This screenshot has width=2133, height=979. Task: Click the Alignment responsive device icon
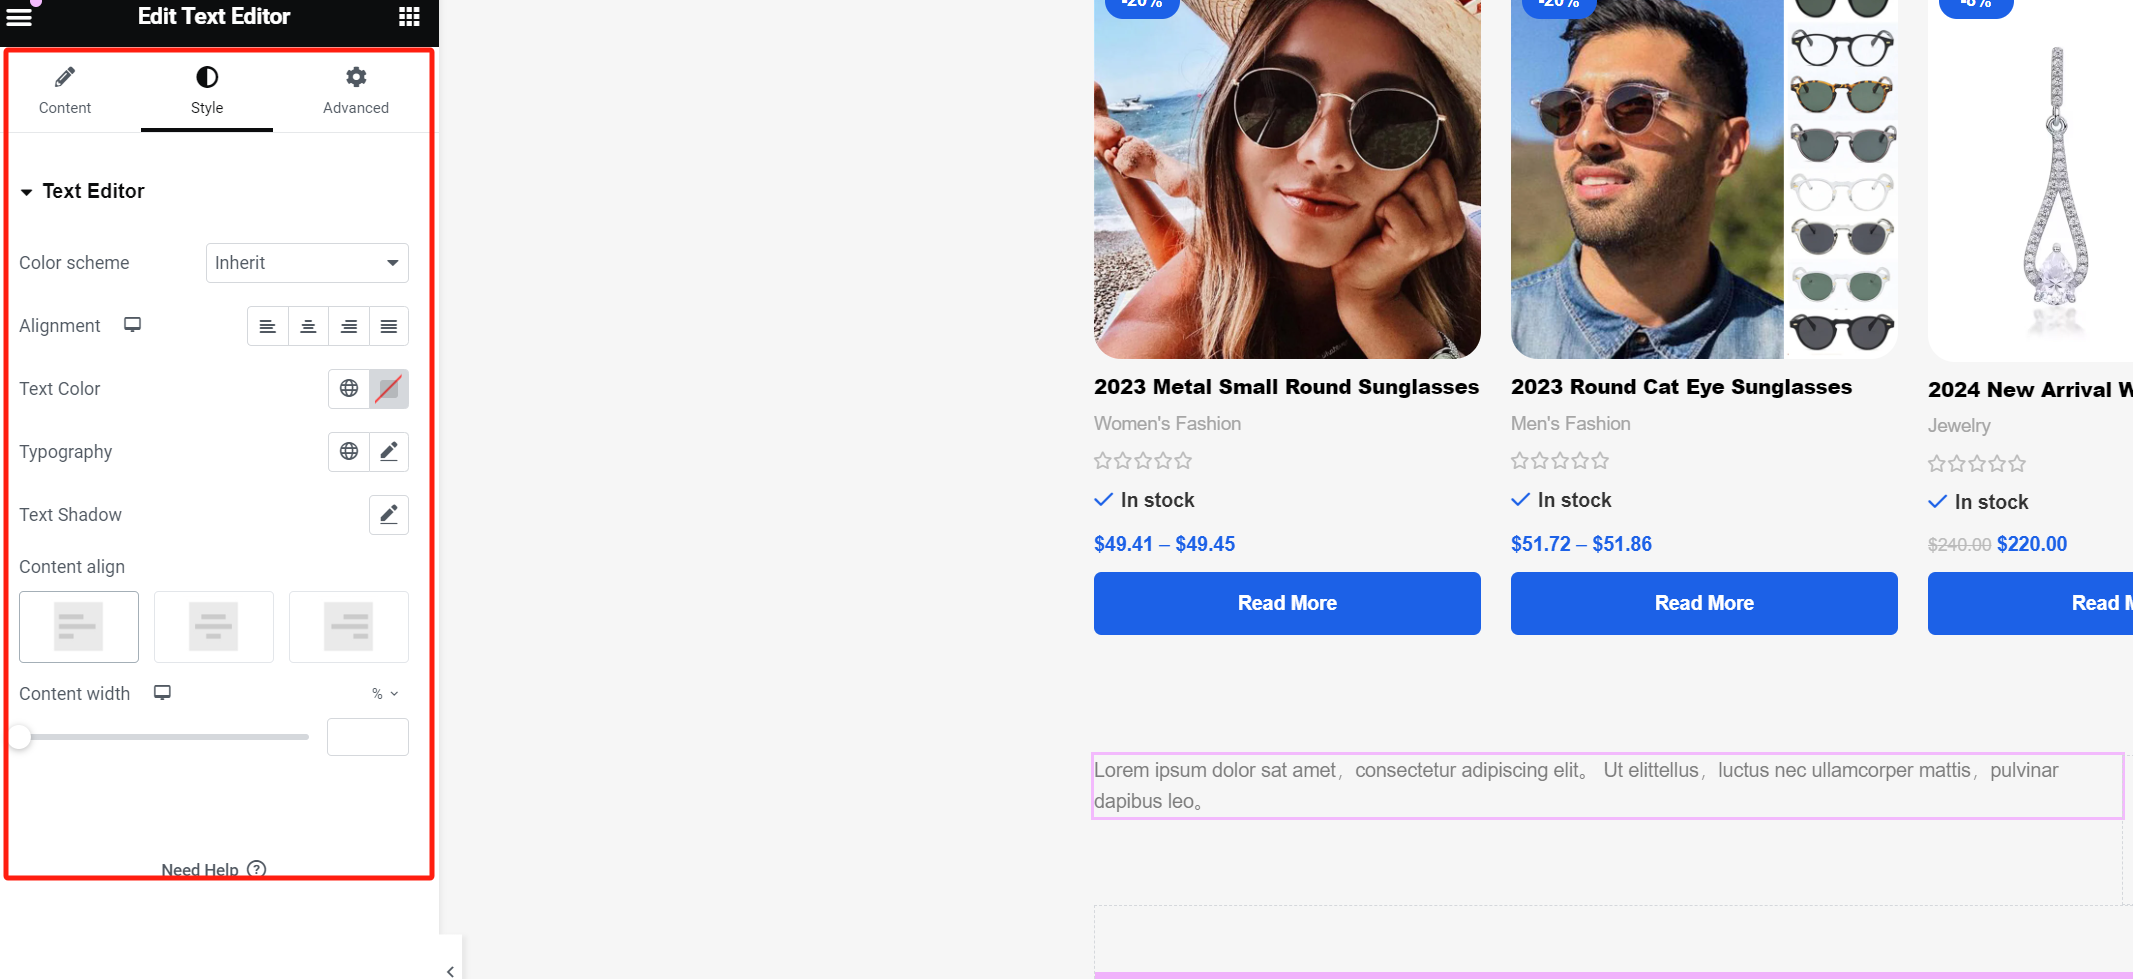pos(132,325)
